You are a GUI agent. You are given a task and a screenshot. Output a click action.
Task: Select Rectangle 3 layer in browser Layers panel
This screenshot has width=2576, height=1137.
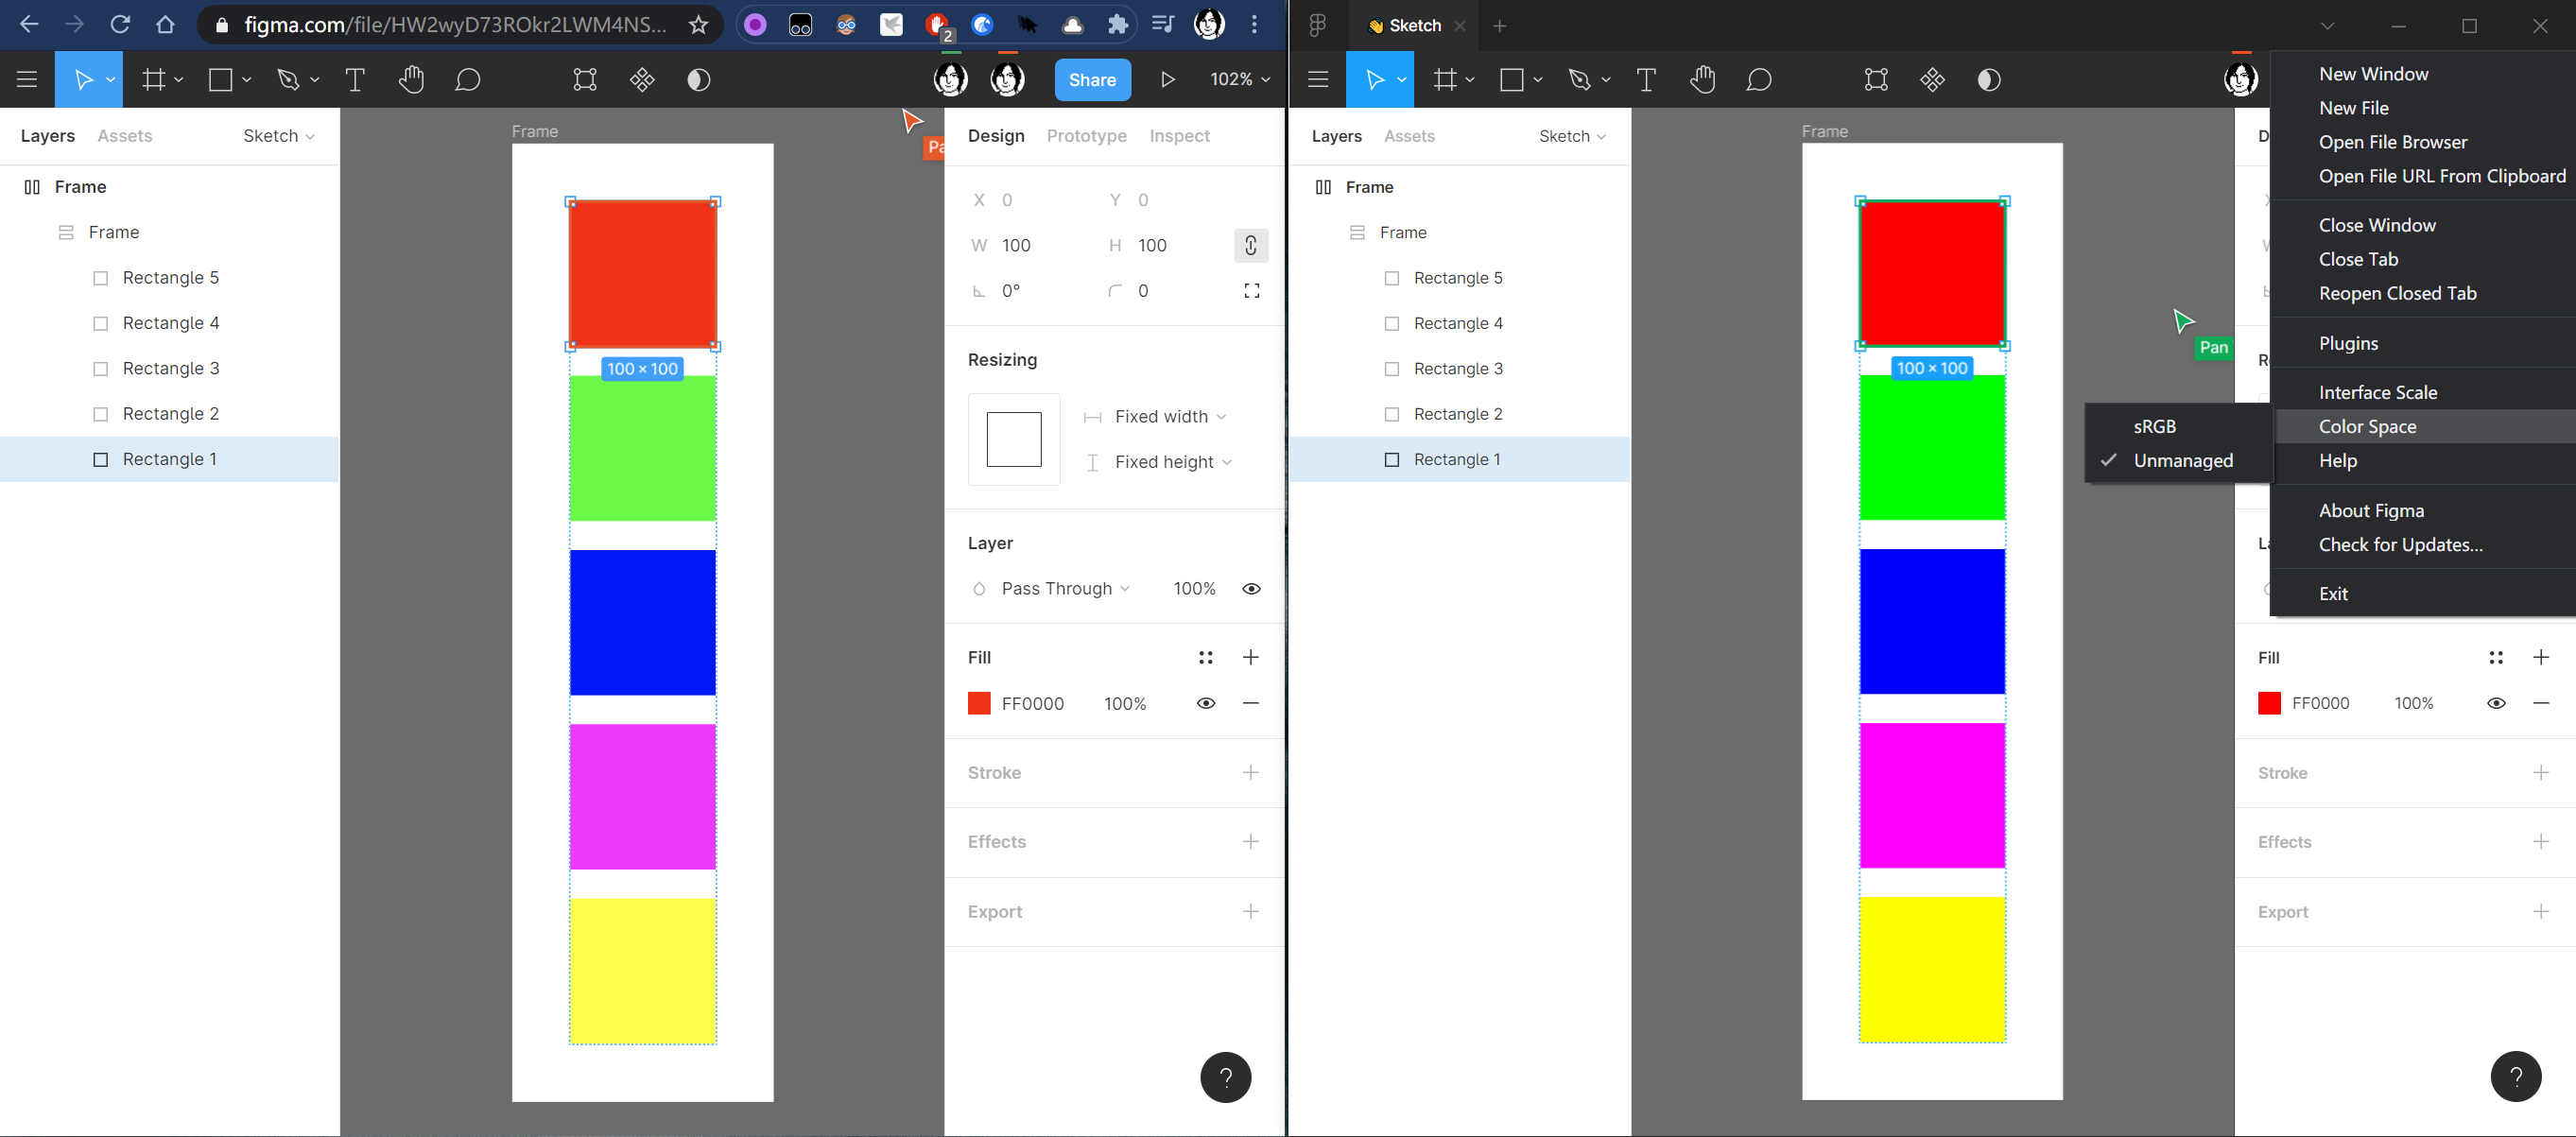point(170,368)
